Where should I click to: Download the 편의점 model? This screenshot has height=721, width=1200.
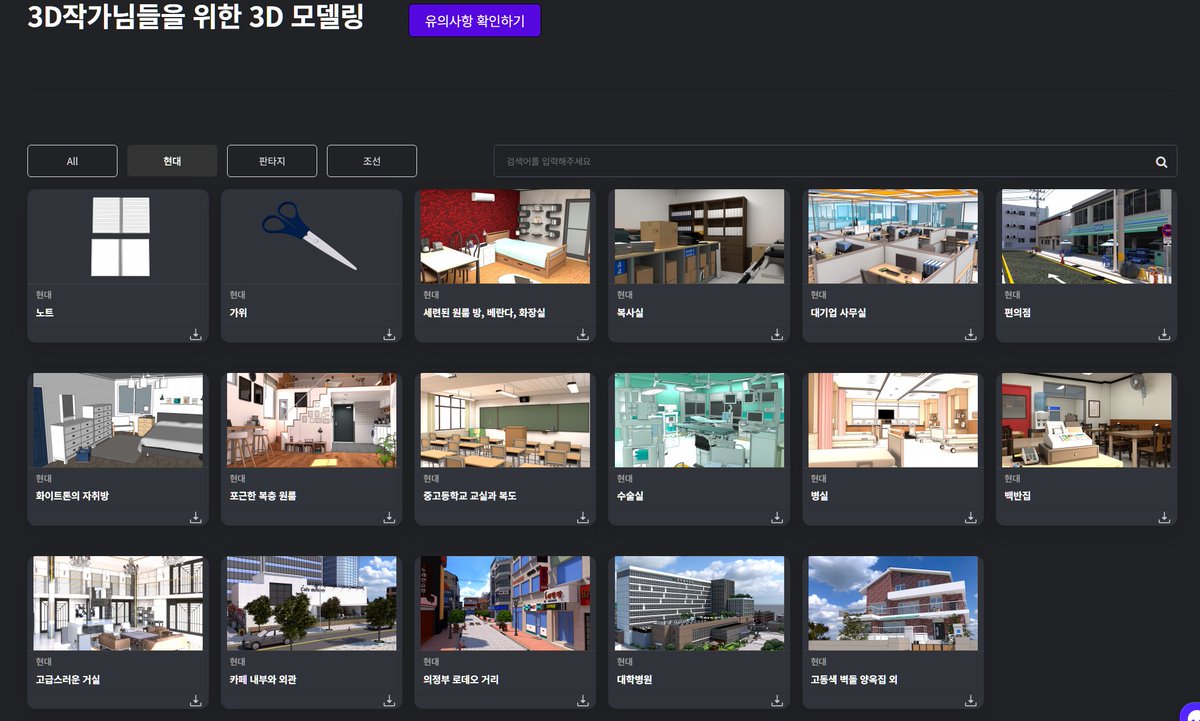coord(1164,334)
